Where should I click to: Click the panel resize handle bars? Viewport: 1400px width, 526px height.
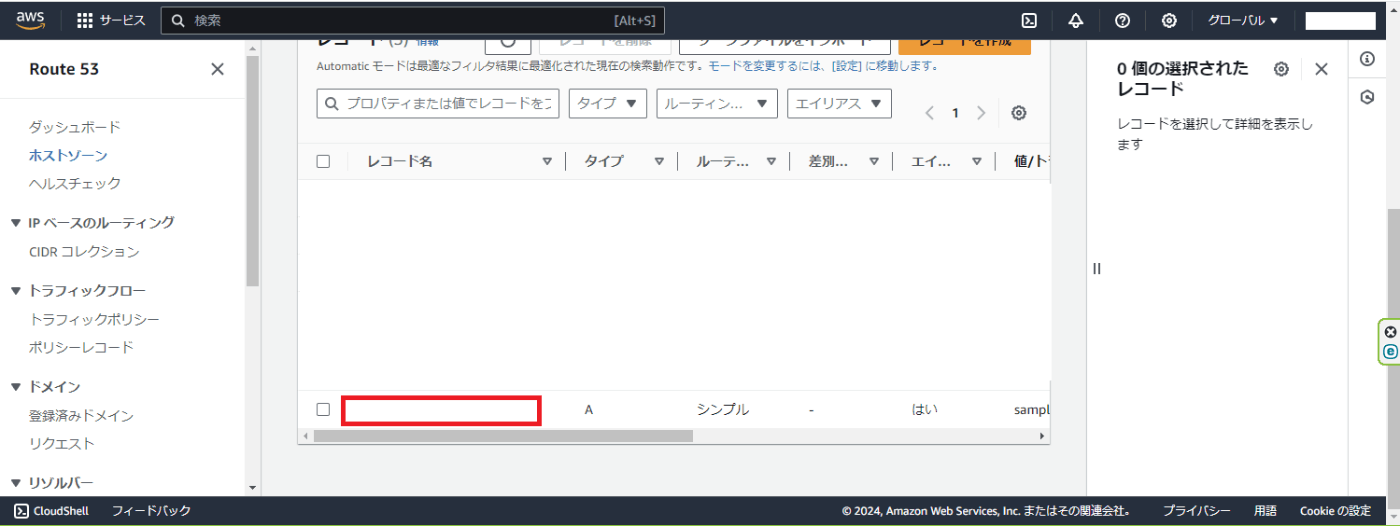[x=1097, y=268]
